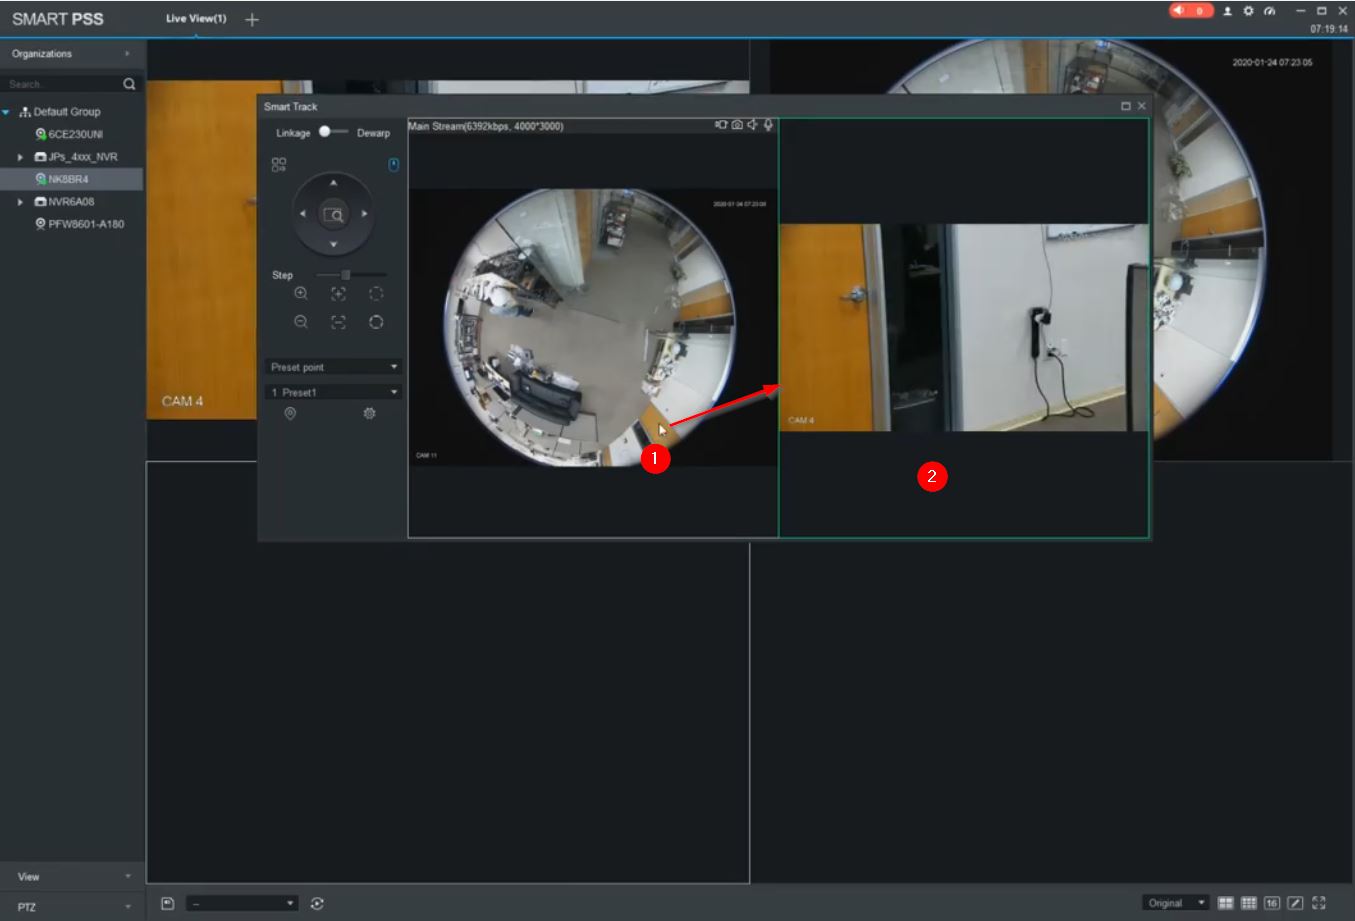This screenshot has width=1355, height=921.
Task: Expand the JPs_4xxx_NVR tree node
Action: [20, 157]
